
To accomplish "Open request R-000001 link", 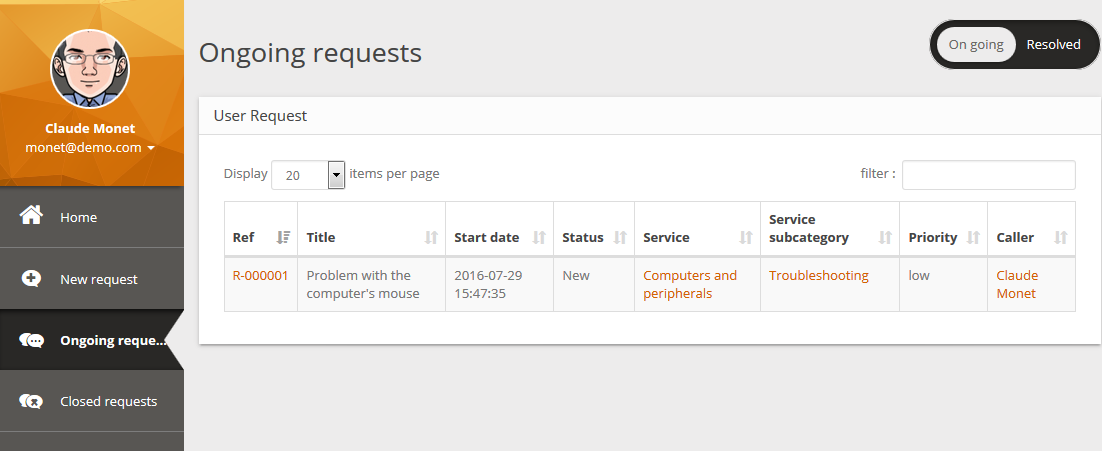I will pyautogui.click(x=260, y=275).
